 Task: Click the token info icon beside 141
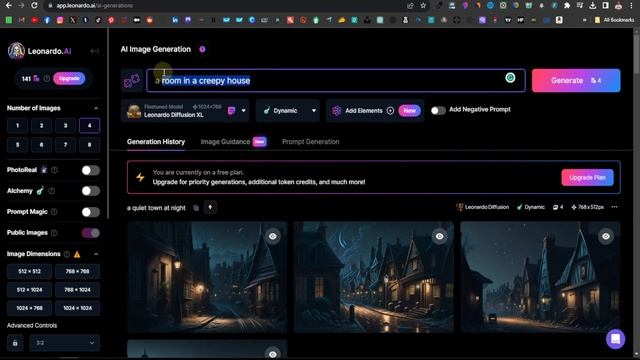pyautogui.click(x=47, y=78)
